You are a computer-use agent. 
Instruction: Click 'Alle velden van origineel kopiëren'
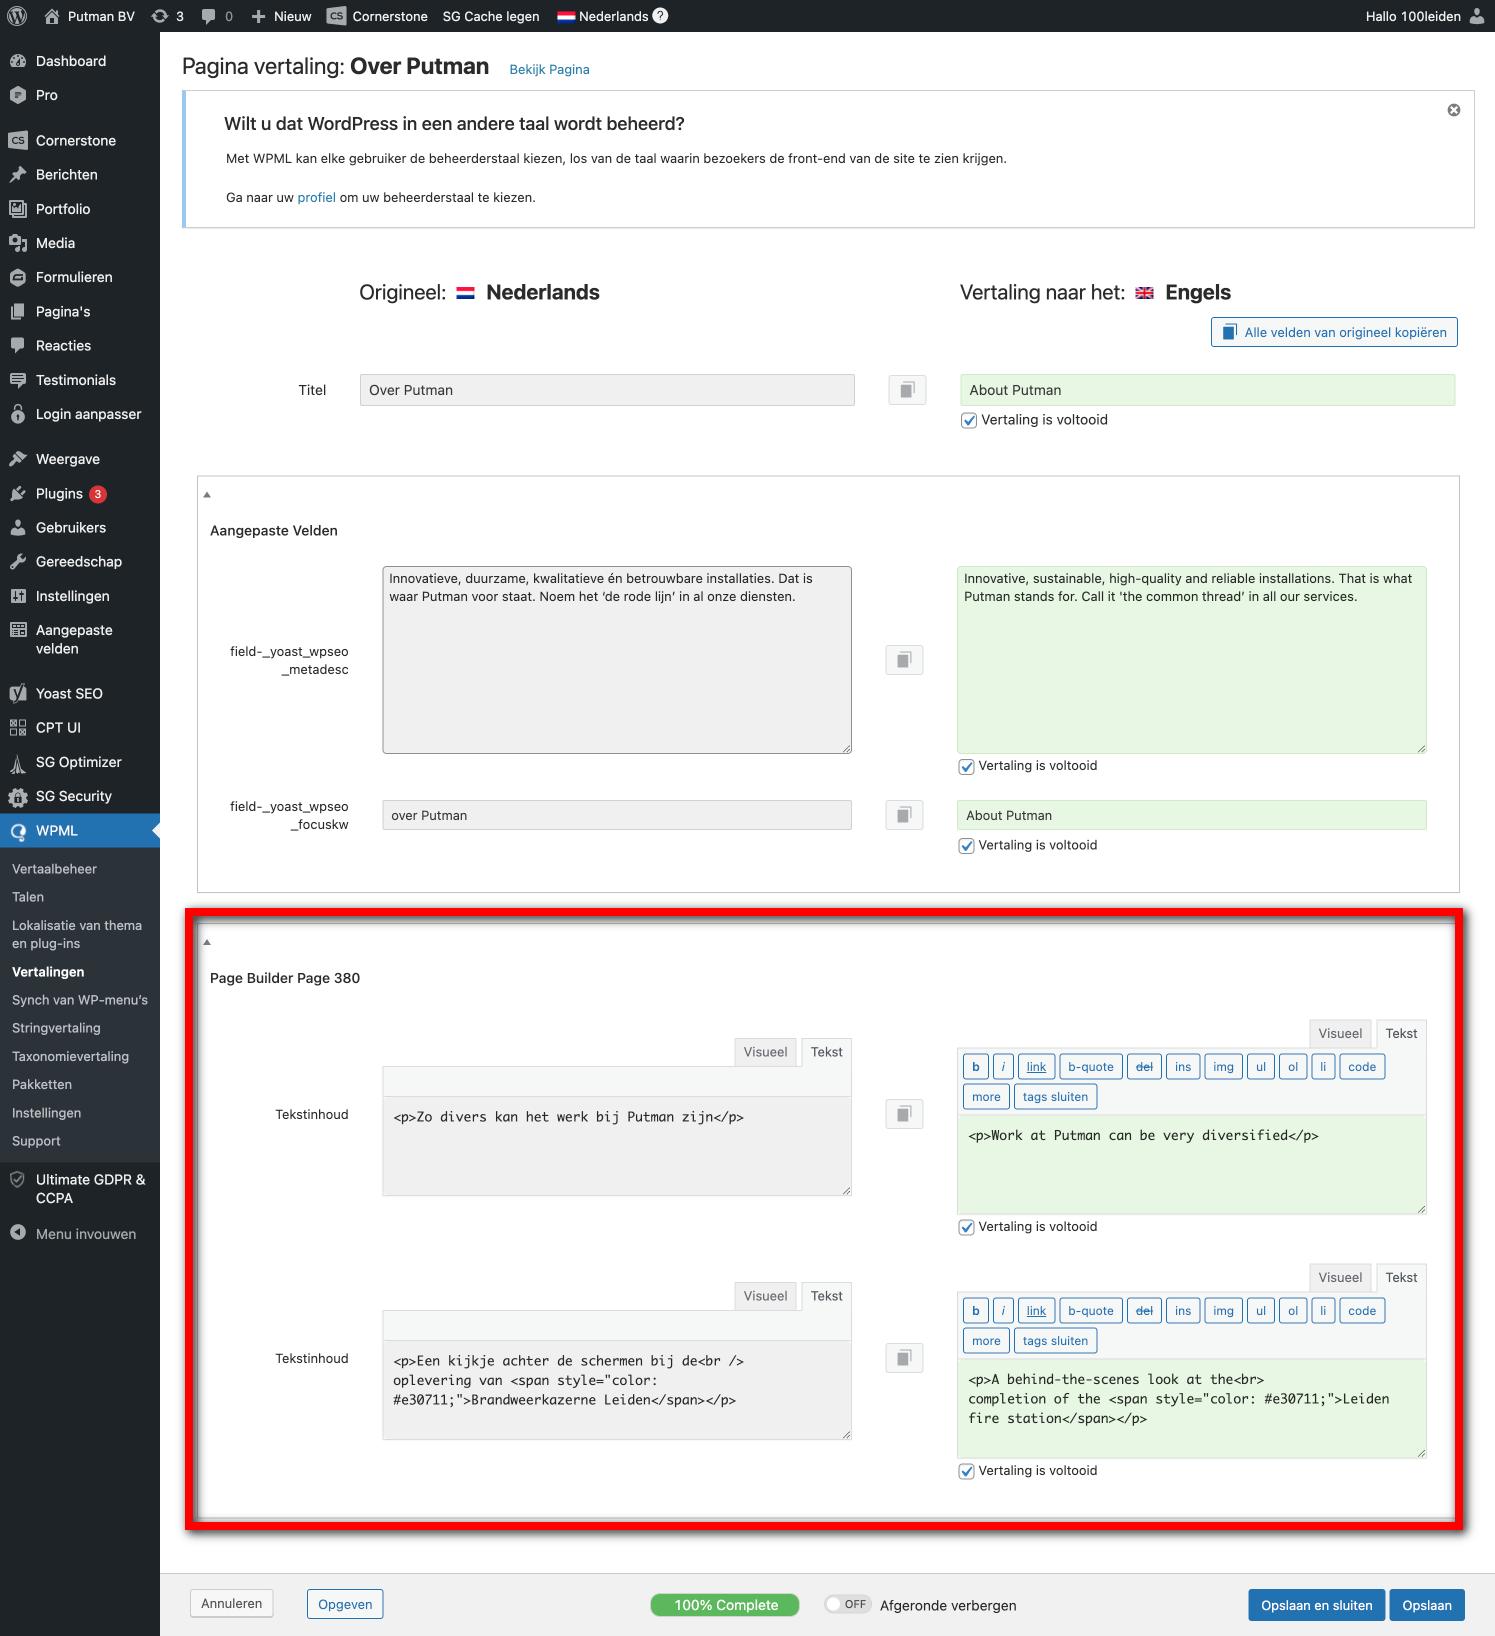[x=1333, y=332]
